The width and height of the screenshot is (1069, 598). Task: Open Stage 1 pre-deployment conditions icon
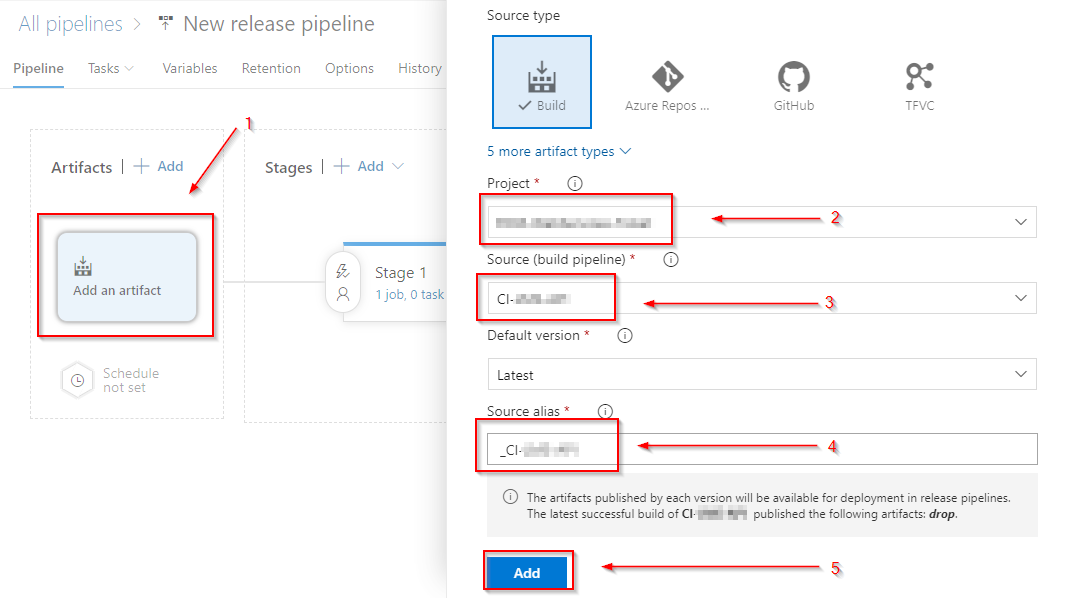(343, 271)
